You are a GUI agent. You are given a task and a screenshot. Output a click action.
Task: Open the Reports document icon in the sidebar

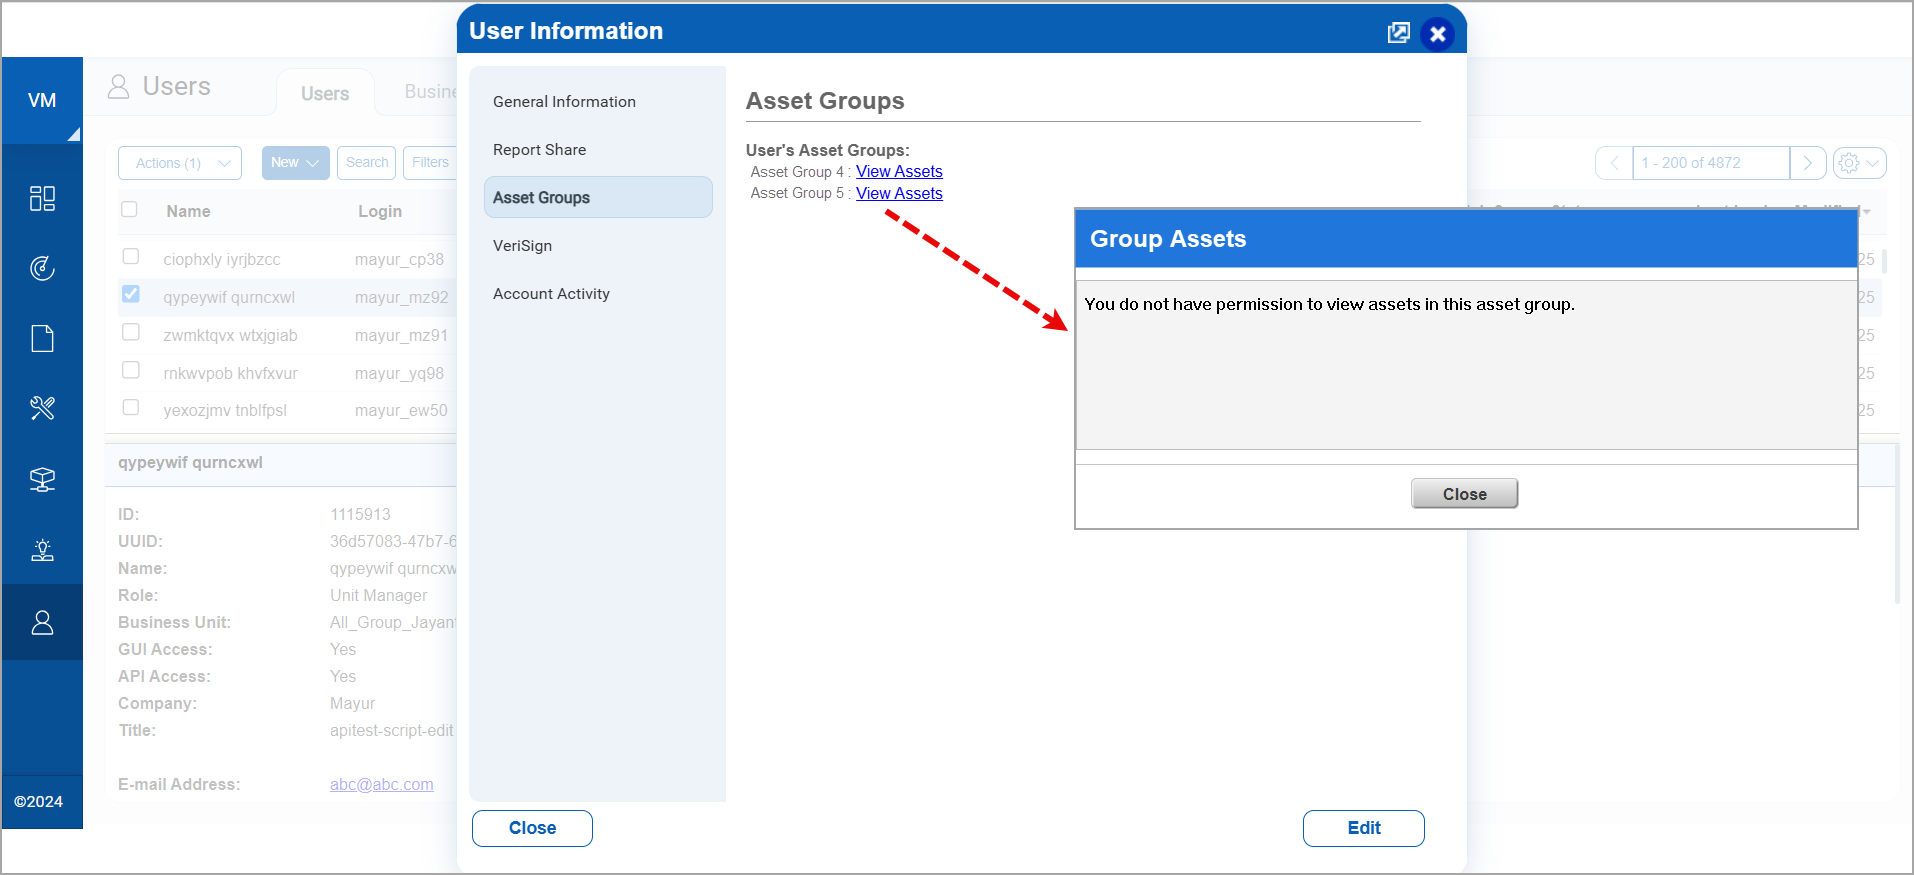tap(42, 338)
